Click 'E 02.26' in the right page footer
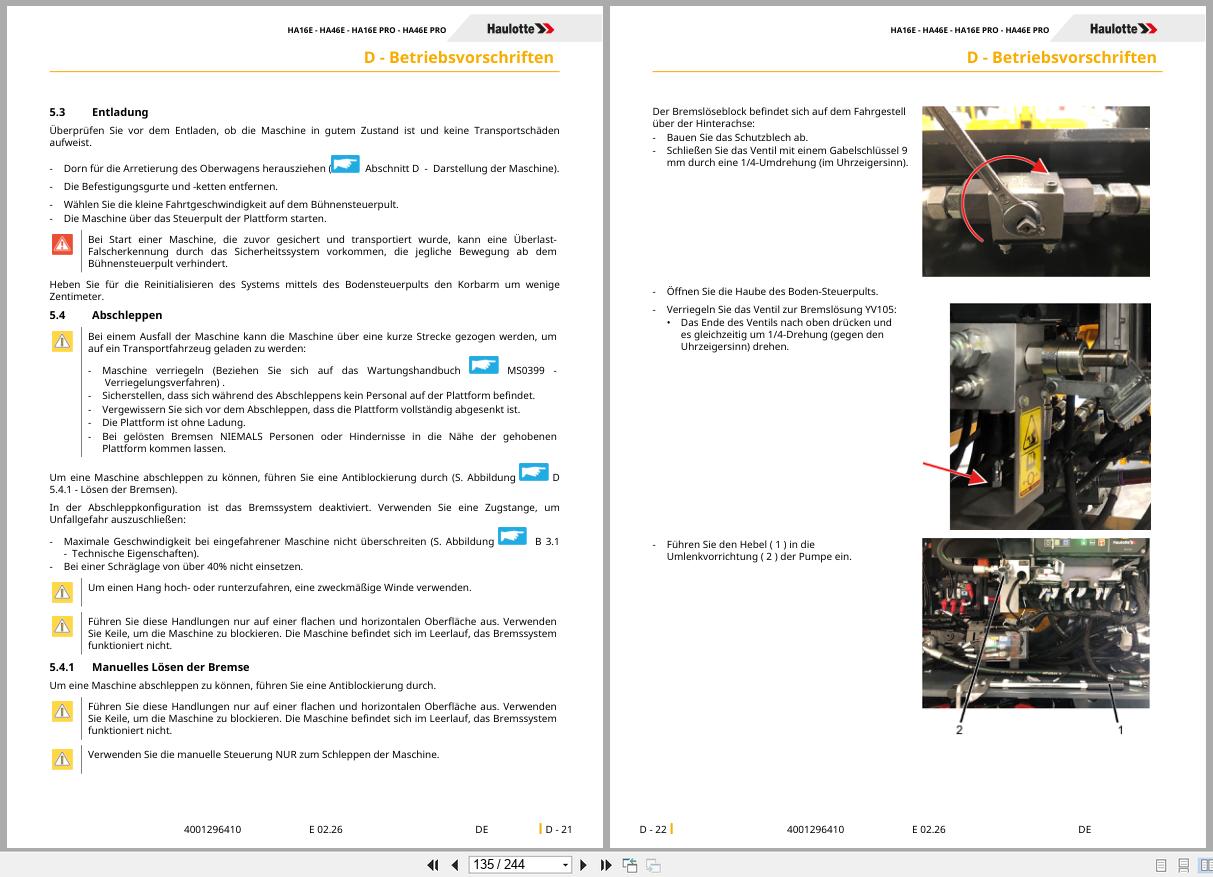1213x877 pixels. click(928, 829)
